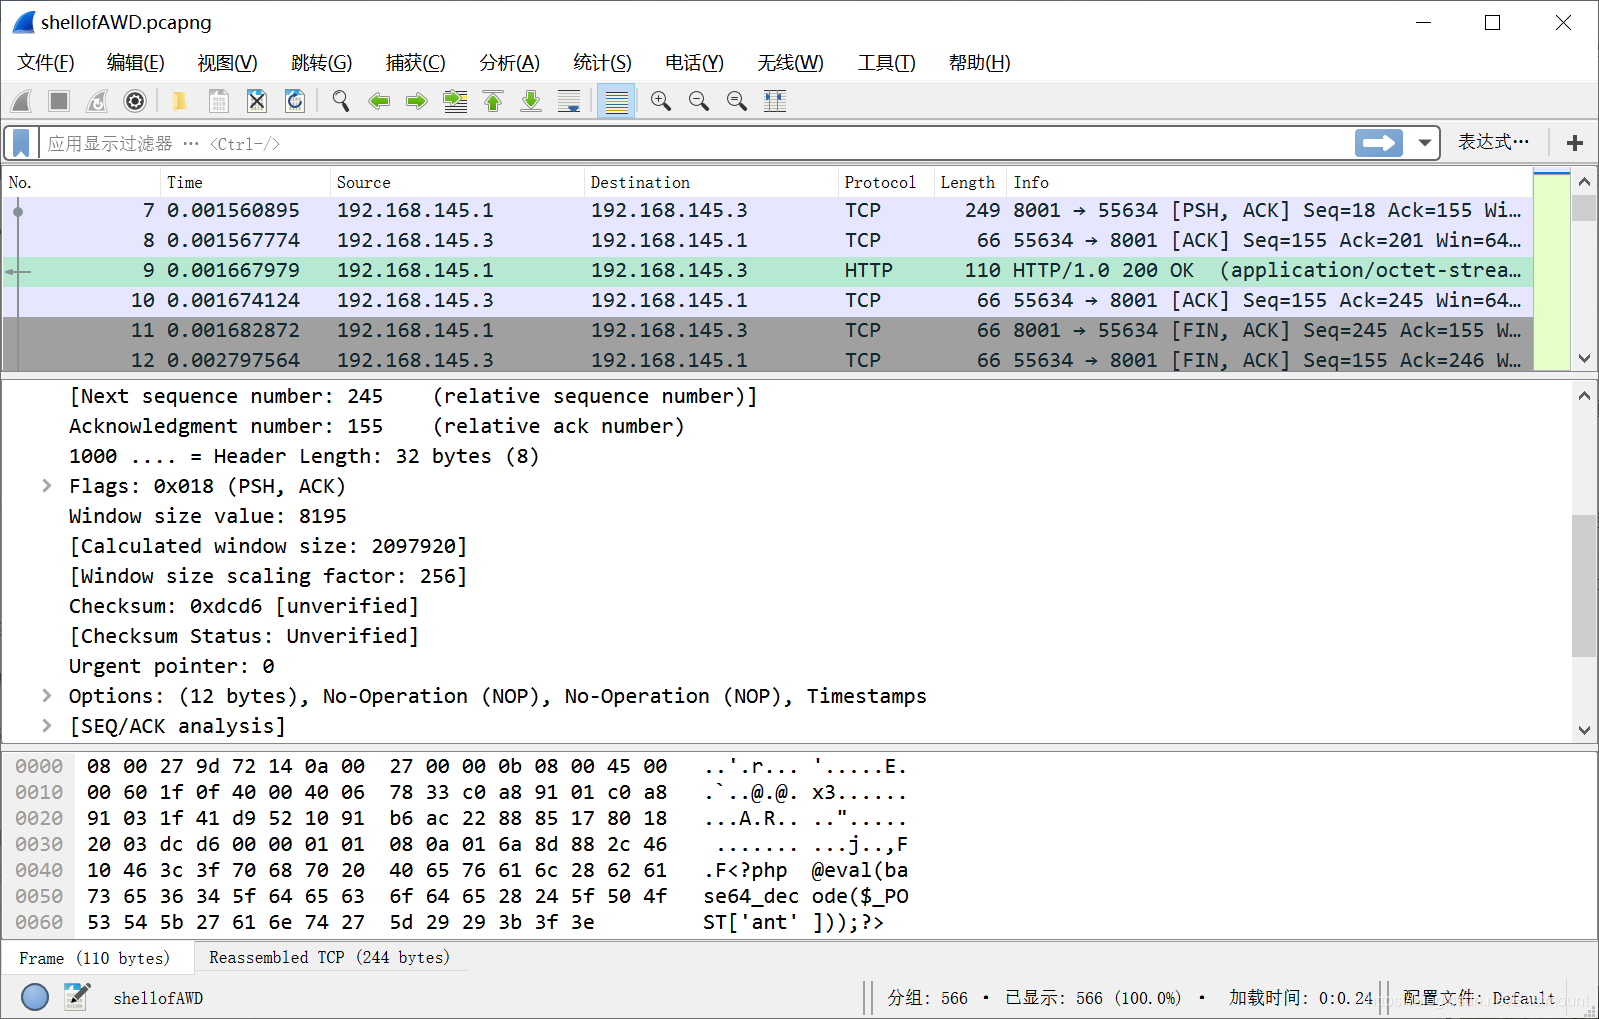Image resolution: width=1599 pixels, height=1019 pixels.
Task: Open the 文件(F) menu
Action: [x=46, y=63]
